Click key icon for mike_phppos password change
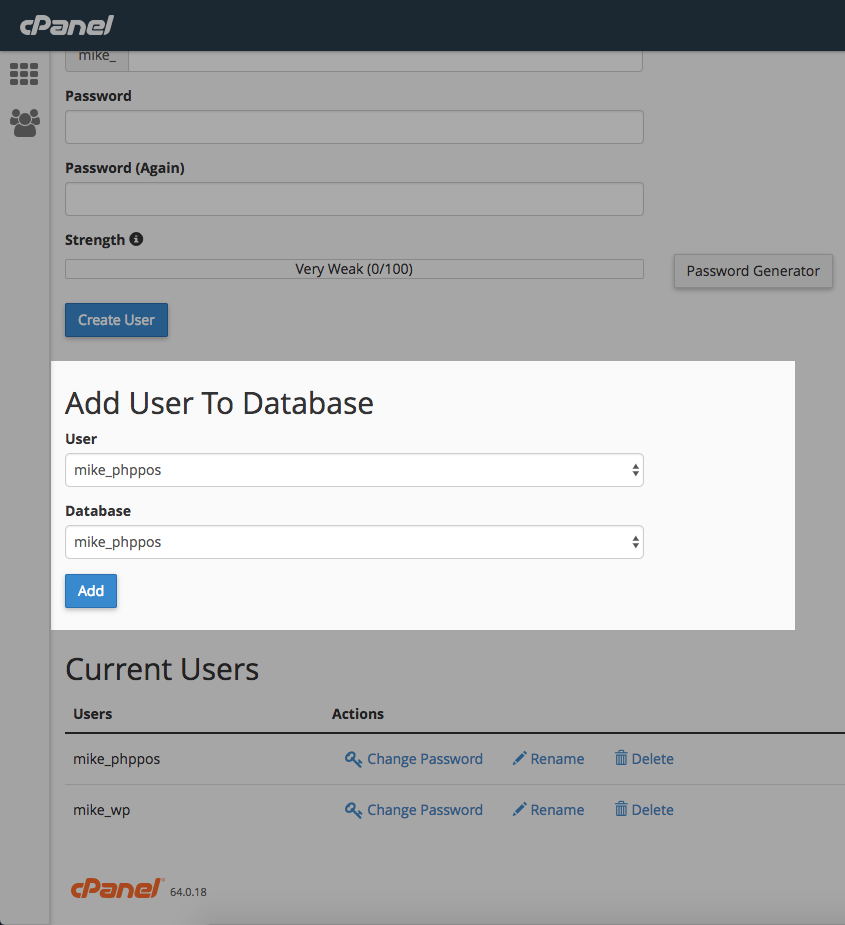 [x=353, y=759]
